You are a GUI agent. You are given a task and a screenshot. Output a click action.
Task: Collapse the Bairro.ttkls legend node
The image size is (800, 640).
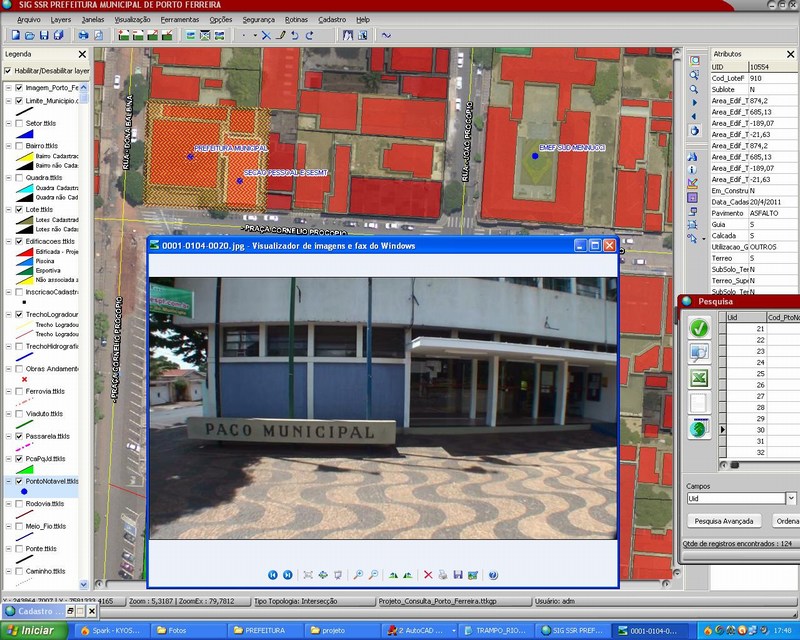[x=8, y=146]
